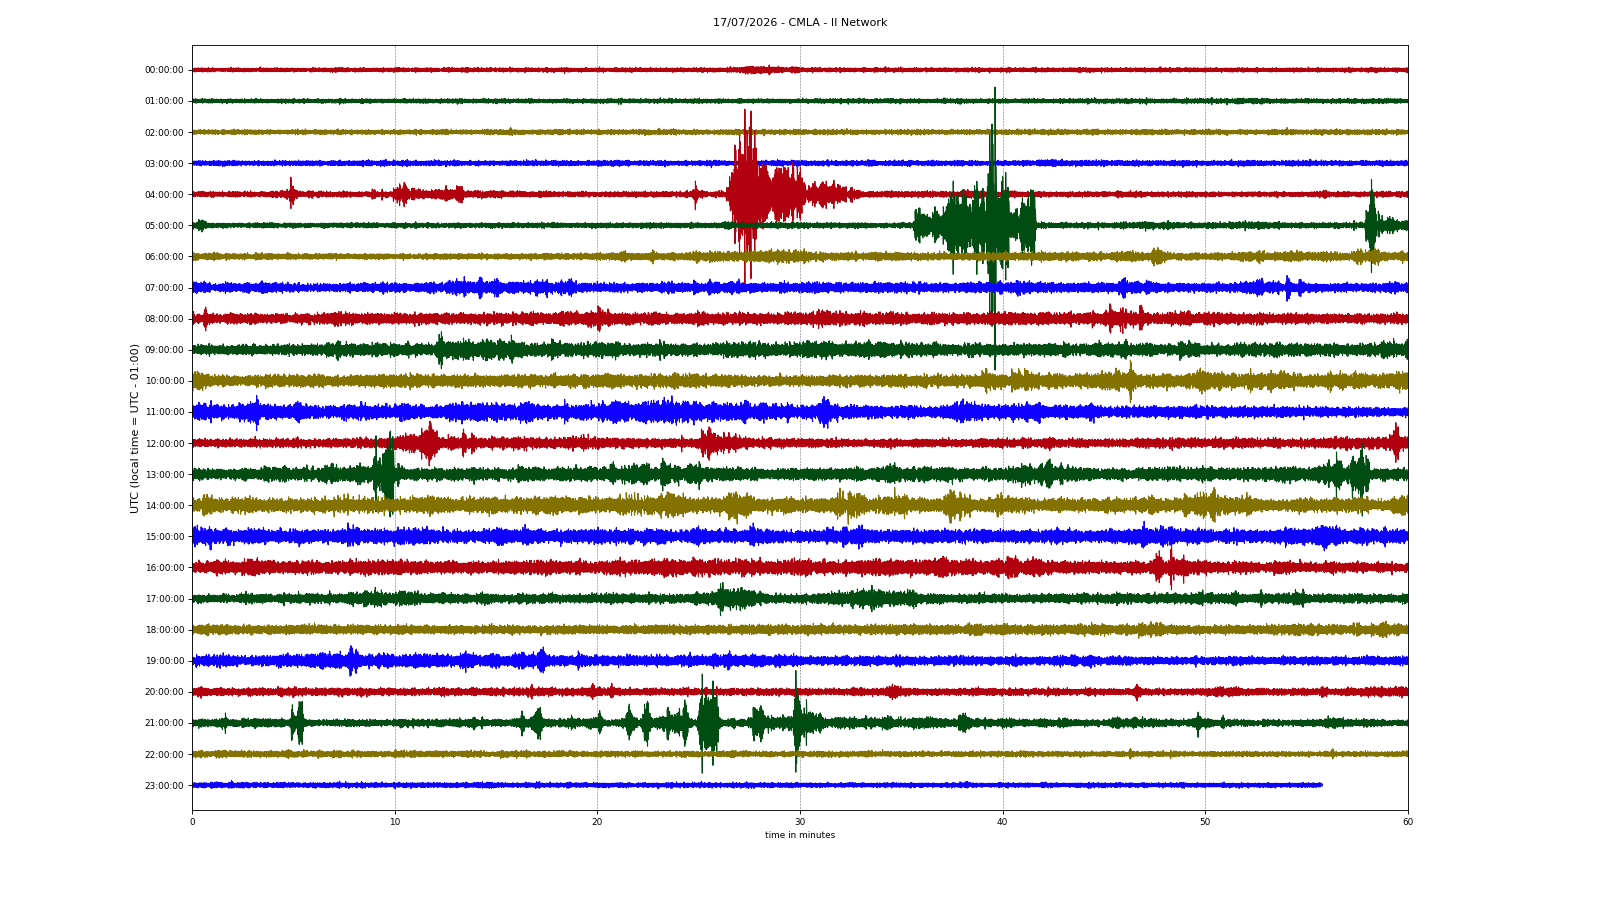Choose the 13:00:00 hour label
1600x900 pixels.
[x=164, y=474]
